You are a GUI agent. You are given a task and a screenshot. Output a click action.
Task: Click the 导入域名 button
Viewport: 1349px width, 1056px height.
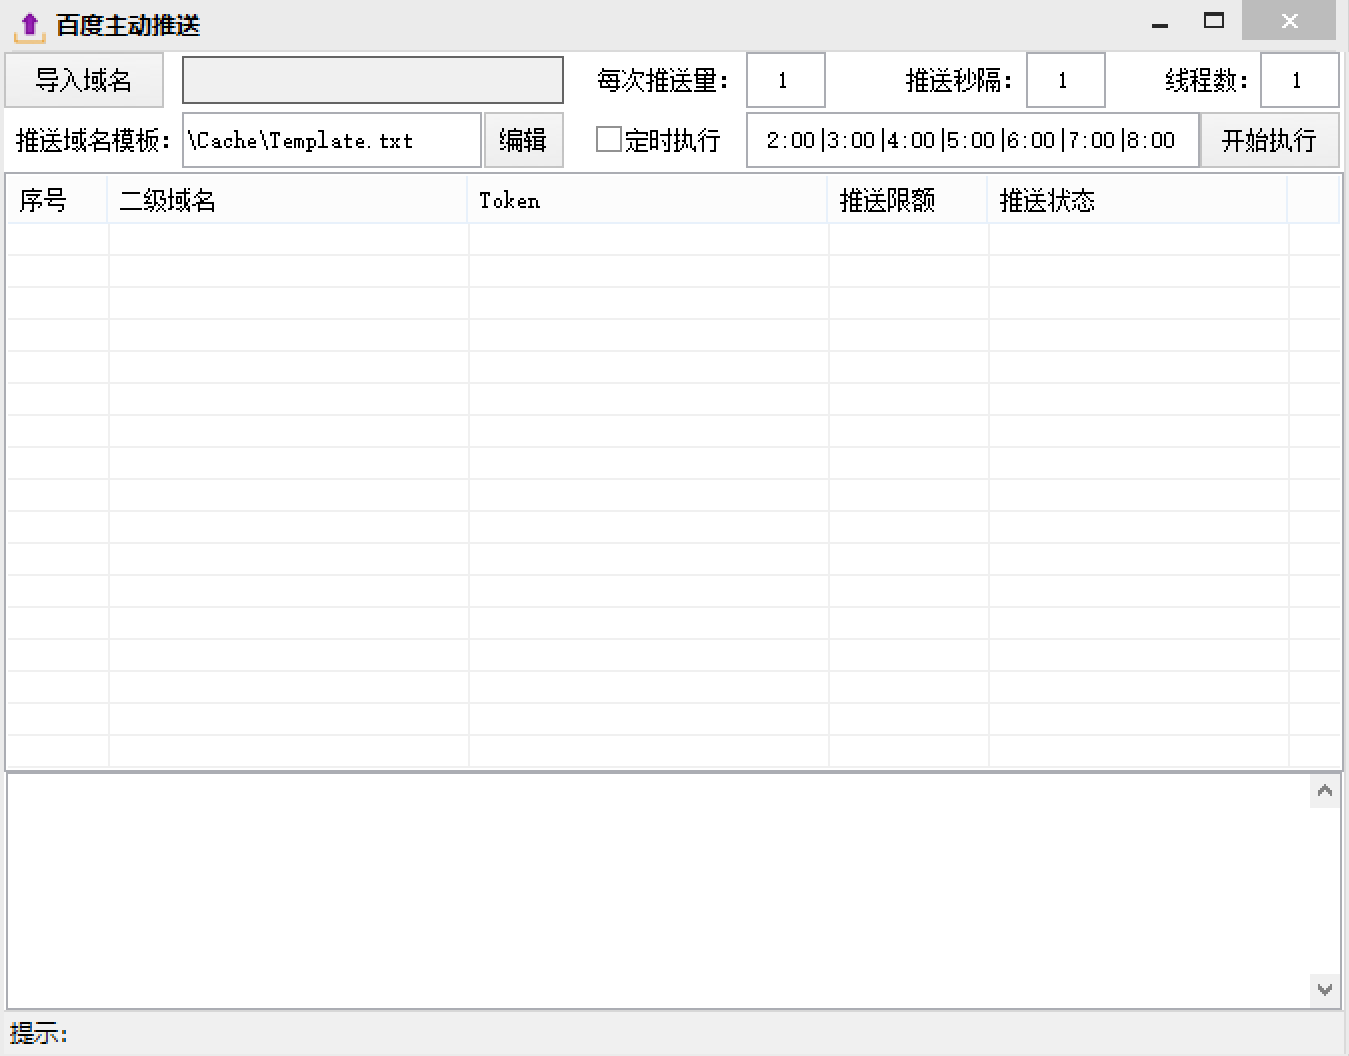point(84,80)
